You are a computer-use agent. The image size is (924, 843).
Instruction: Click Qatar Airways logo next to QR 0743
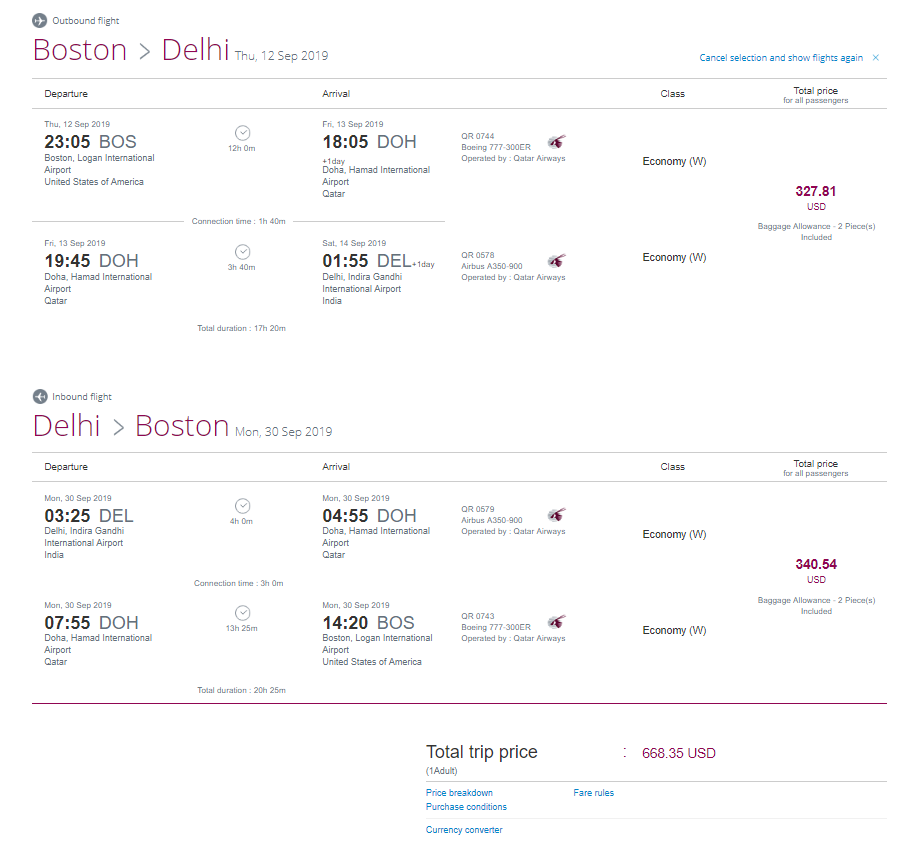(556, 621)
